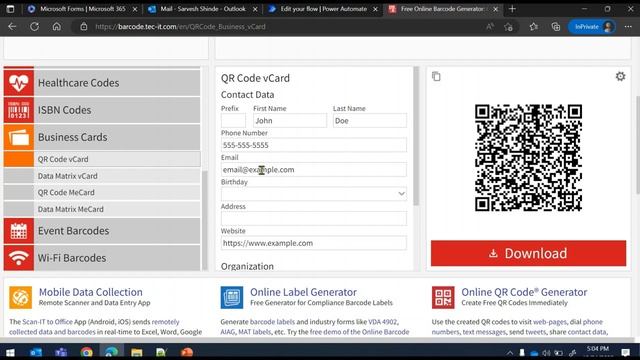This screenshot has height=360, width=640.
Task: Open the tab actions menu icon
Action: pyautogui.click(x=10, y=9)
